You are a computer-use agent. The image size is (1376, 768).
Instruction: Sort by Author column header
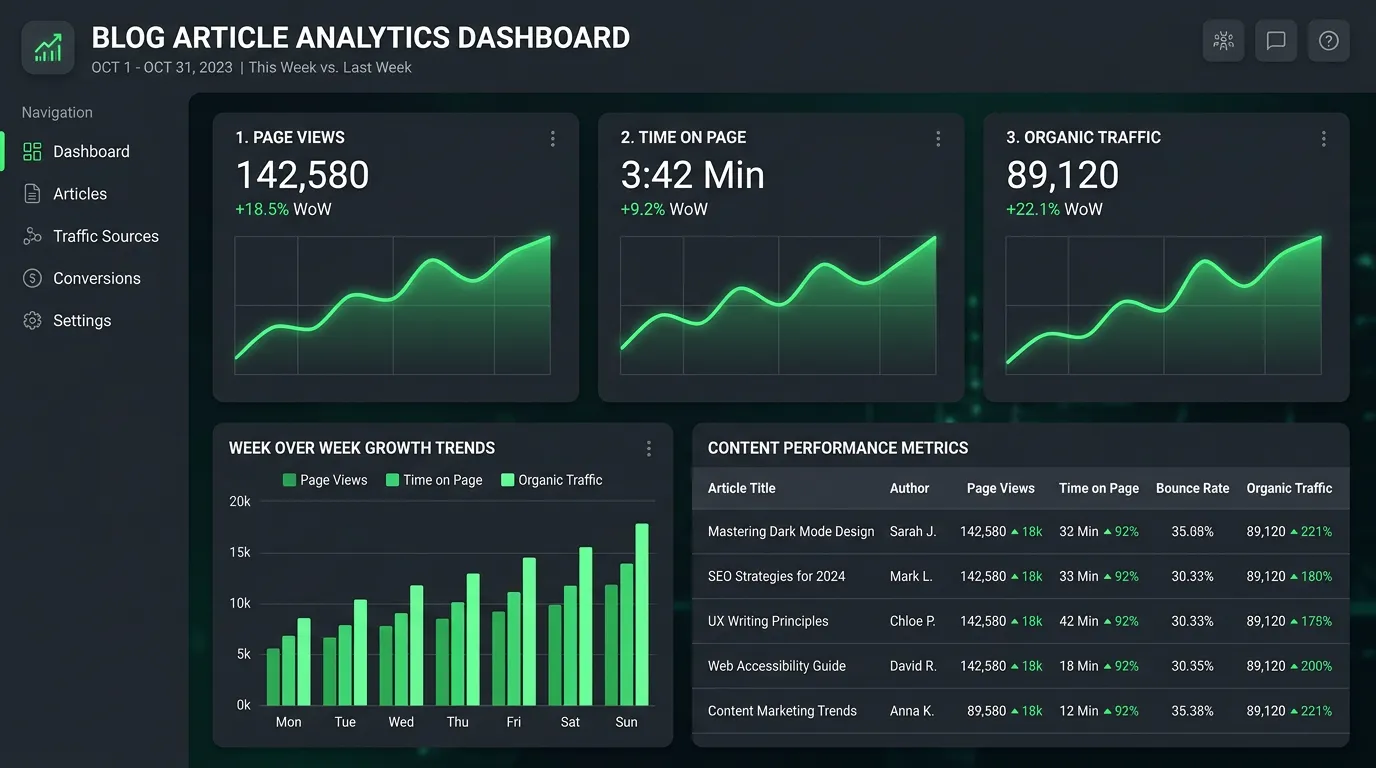tap(910, 488)
